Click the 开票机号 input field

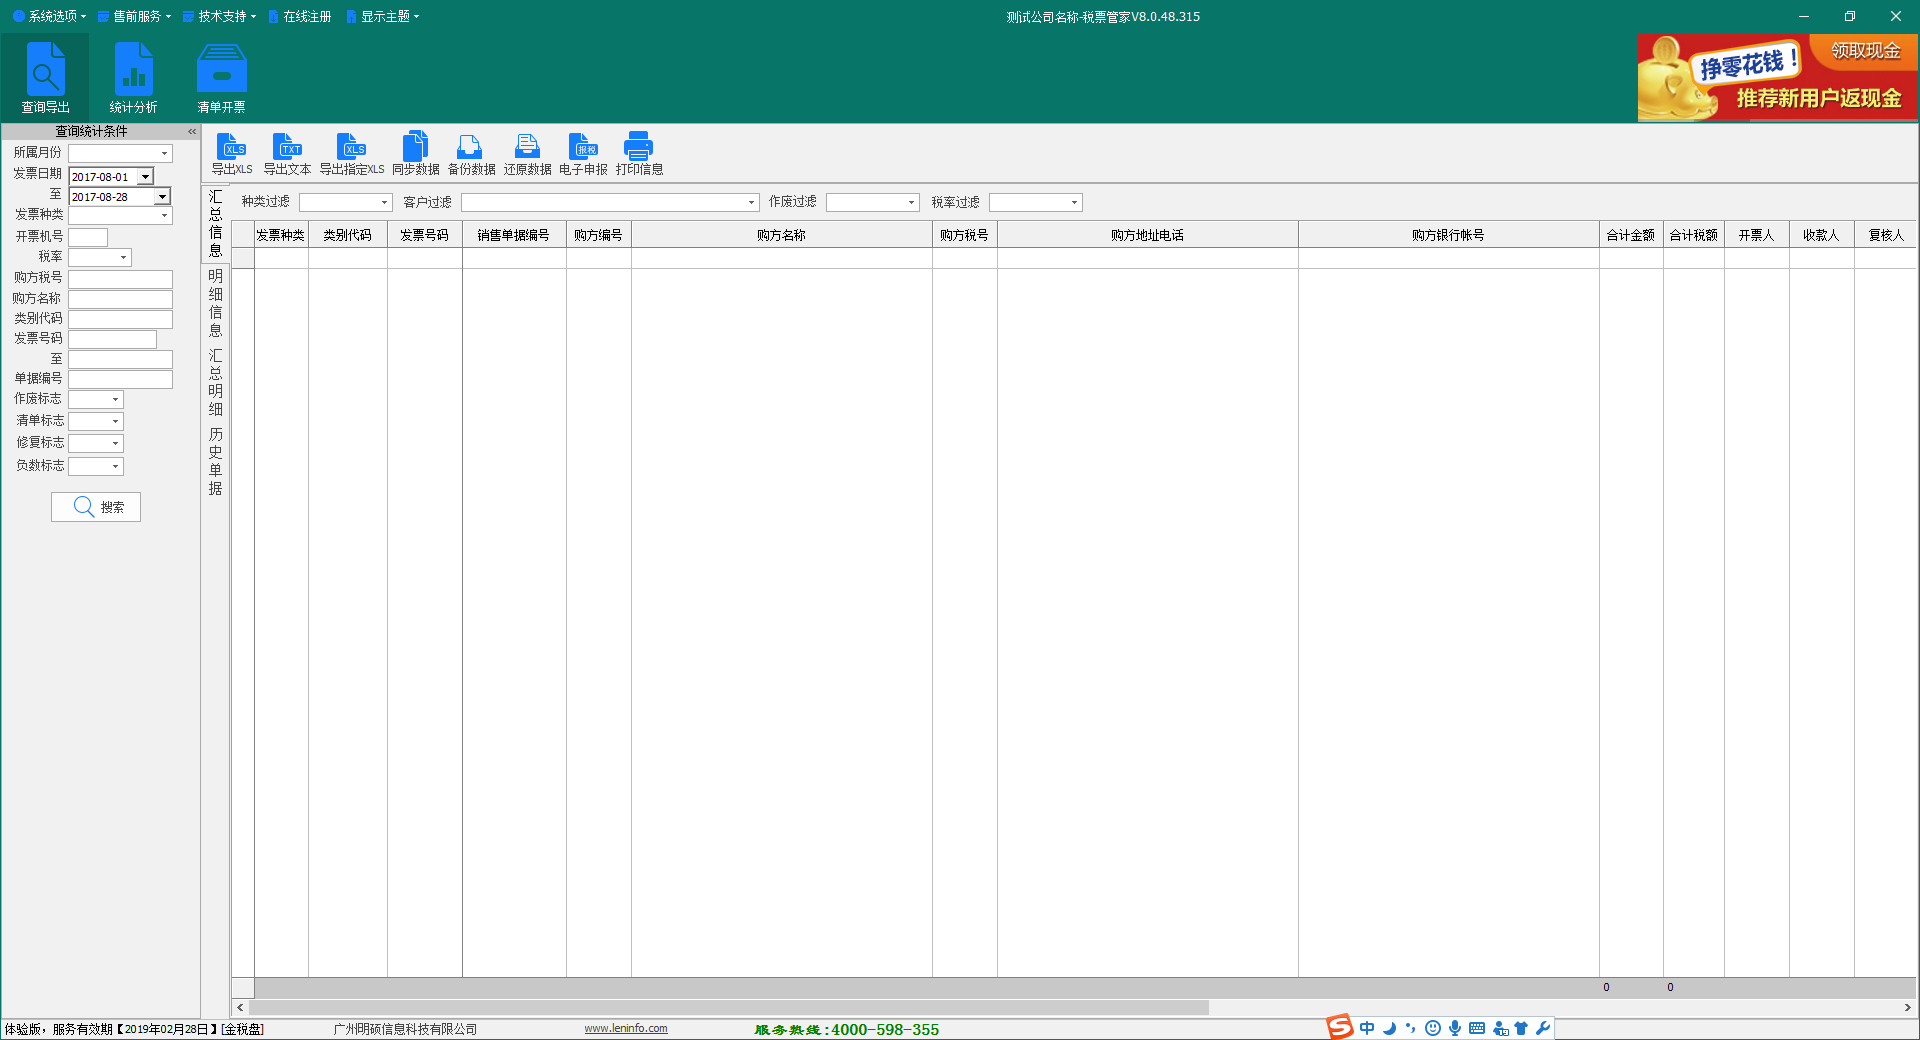(x=88, y=237)
